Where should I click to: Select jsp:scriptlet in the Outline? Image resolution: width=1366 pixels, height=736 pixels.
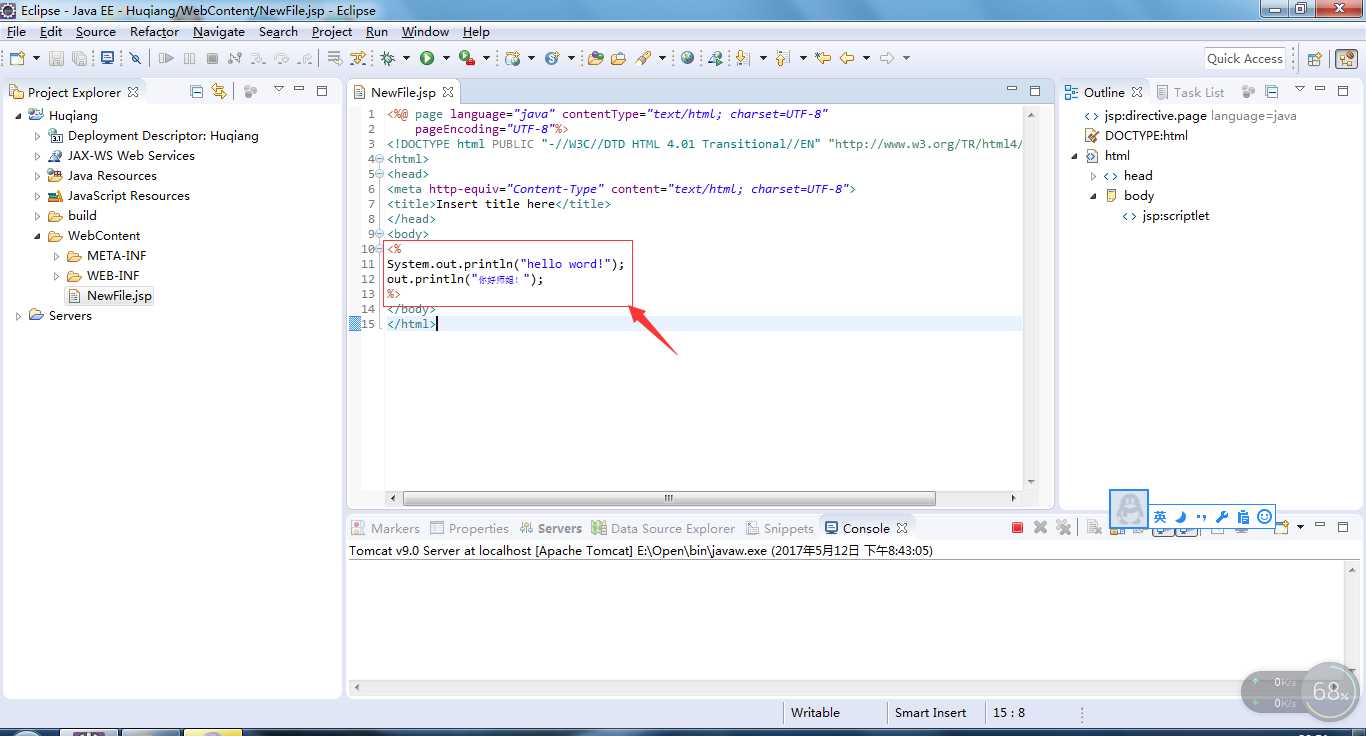click(x=1166, y=216)
